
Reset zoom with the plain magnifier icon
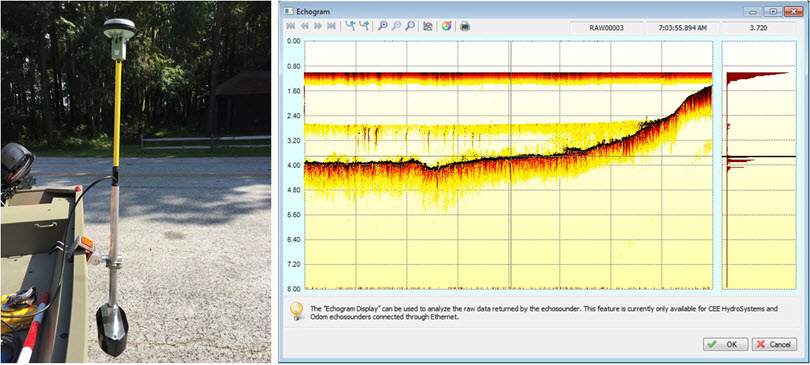click(x=410, y=26)
